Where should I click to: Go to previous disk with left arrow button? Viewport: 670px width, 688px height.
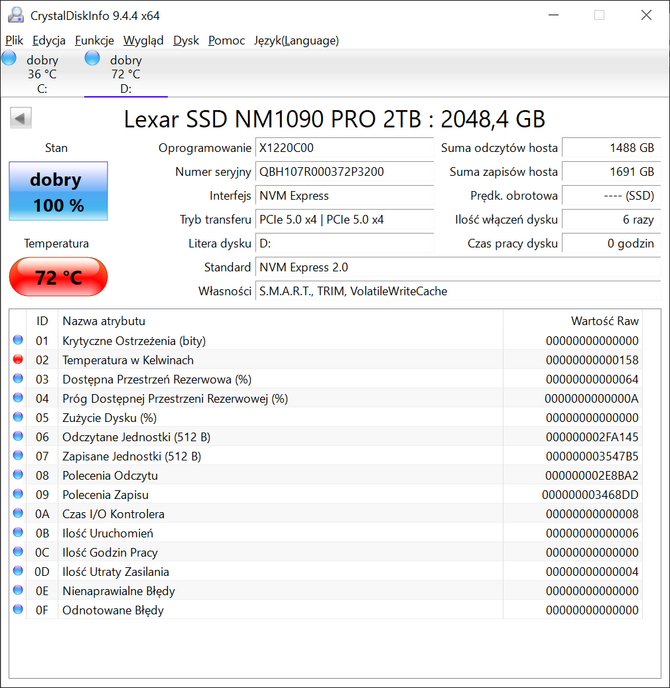coord(21,118)
